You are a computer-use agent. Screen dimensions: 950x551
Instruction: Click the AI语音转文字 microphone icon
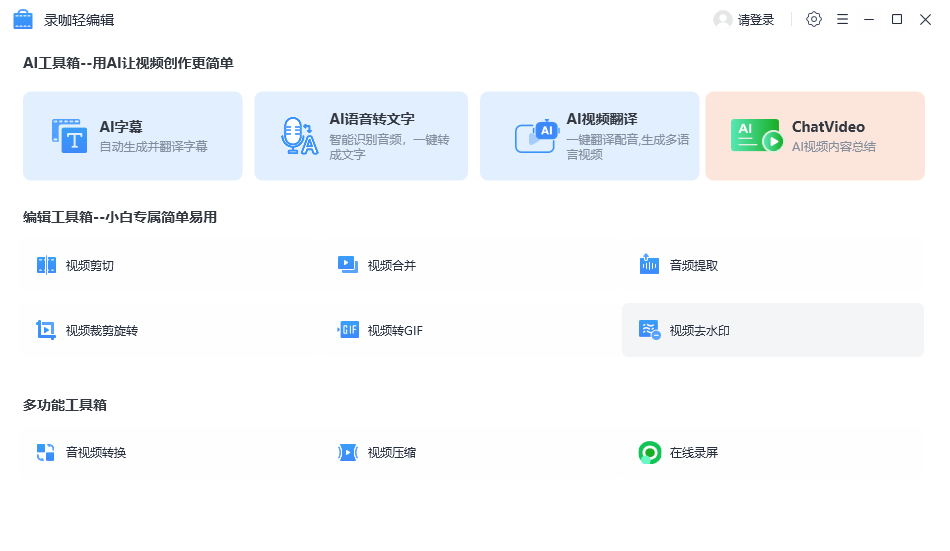[x=298, y=136]
